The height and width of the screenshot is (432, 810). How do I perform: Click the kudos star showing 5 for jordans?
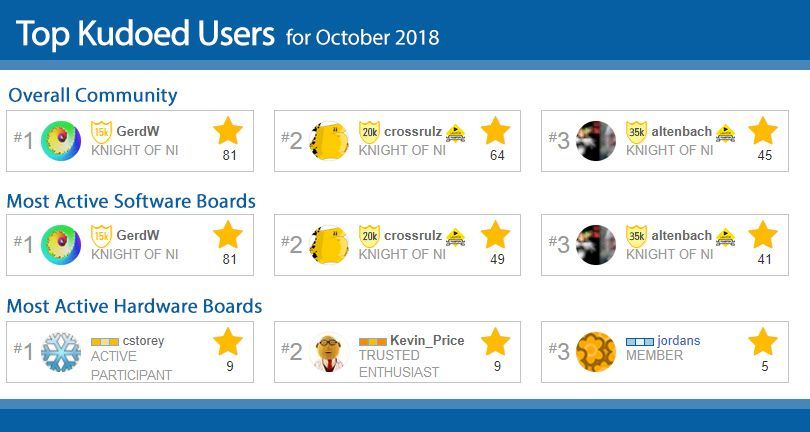(x=763, y=342)
